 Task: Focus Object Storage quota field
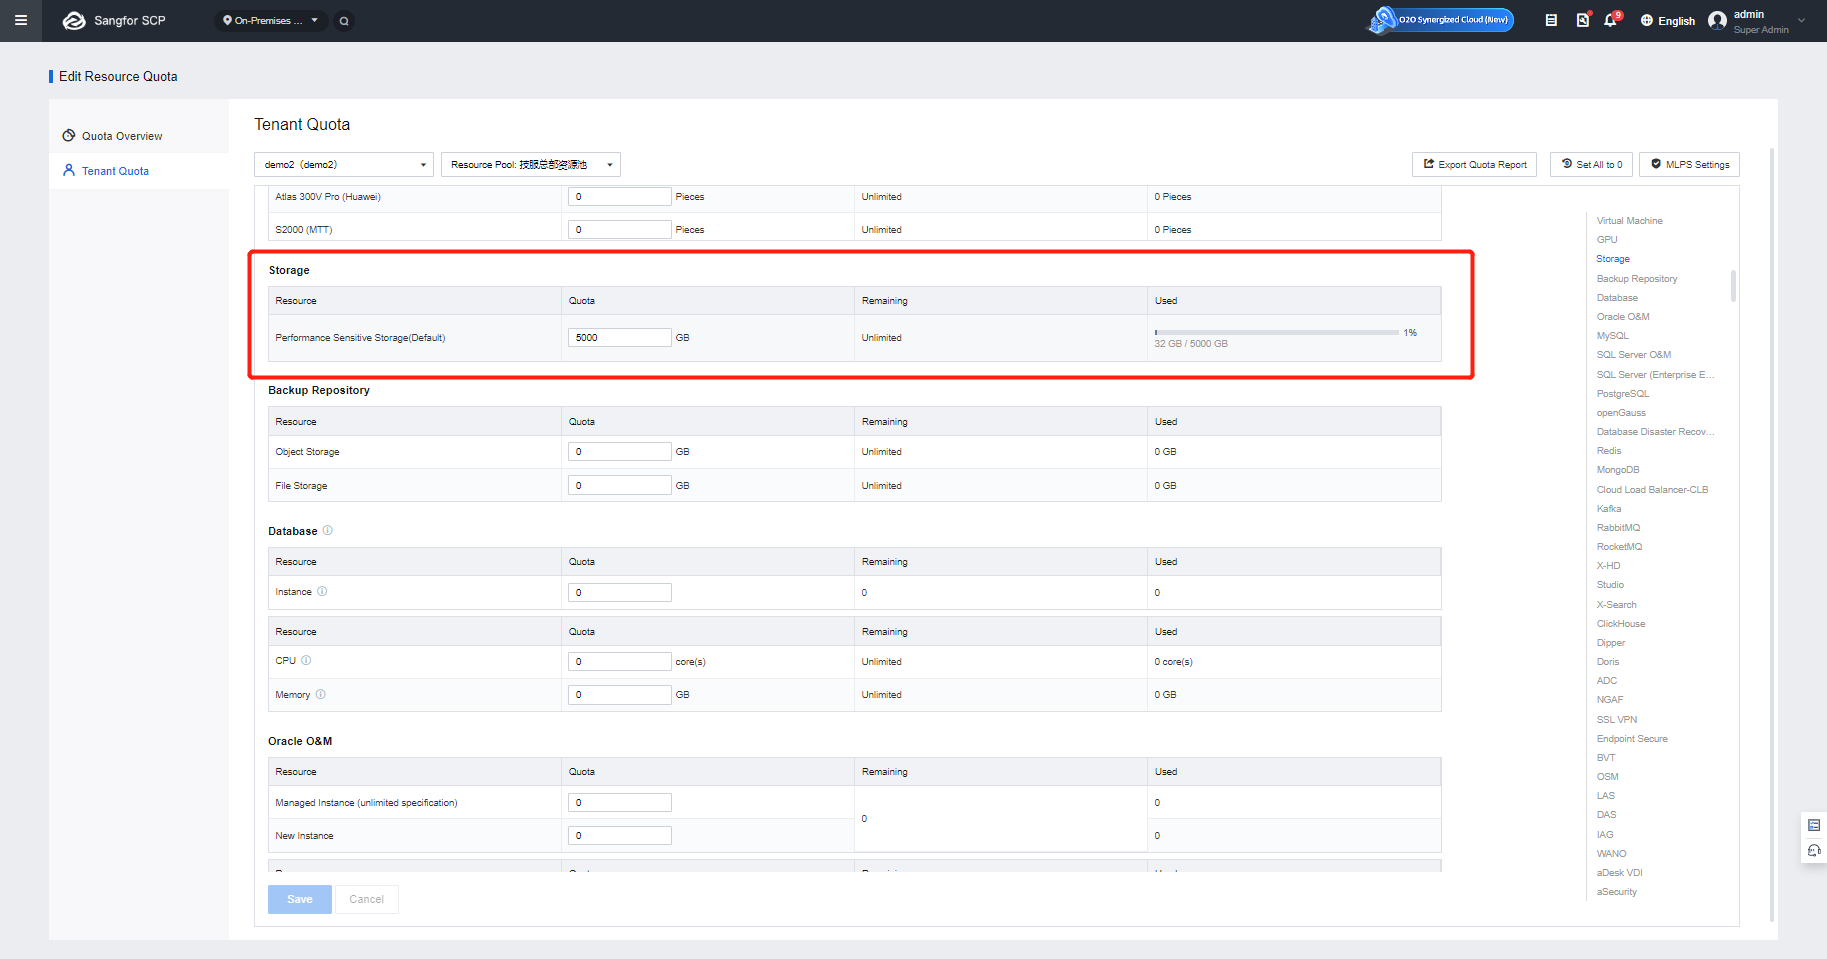(620, 452)
